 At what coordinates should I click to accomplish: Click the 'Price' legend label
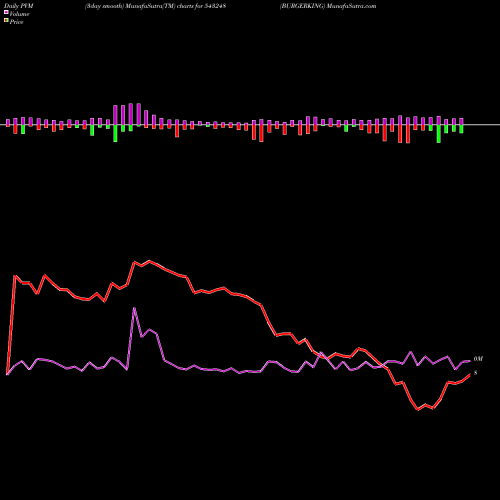coord(16,22)
